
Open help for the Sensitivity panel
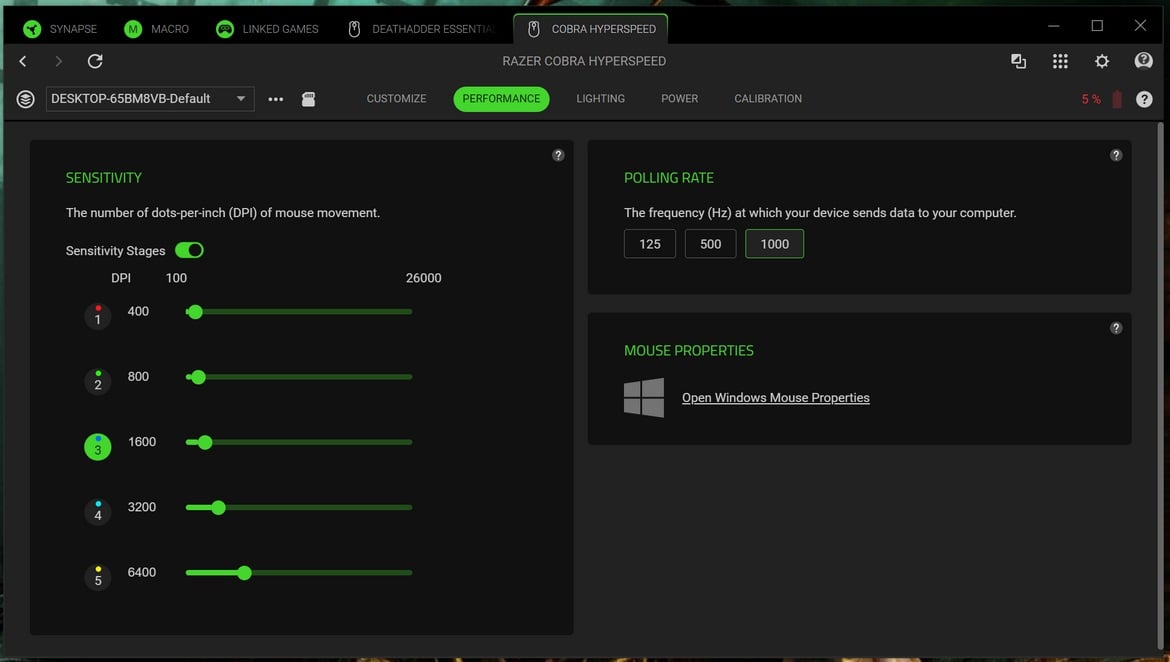tap(558, 155)
